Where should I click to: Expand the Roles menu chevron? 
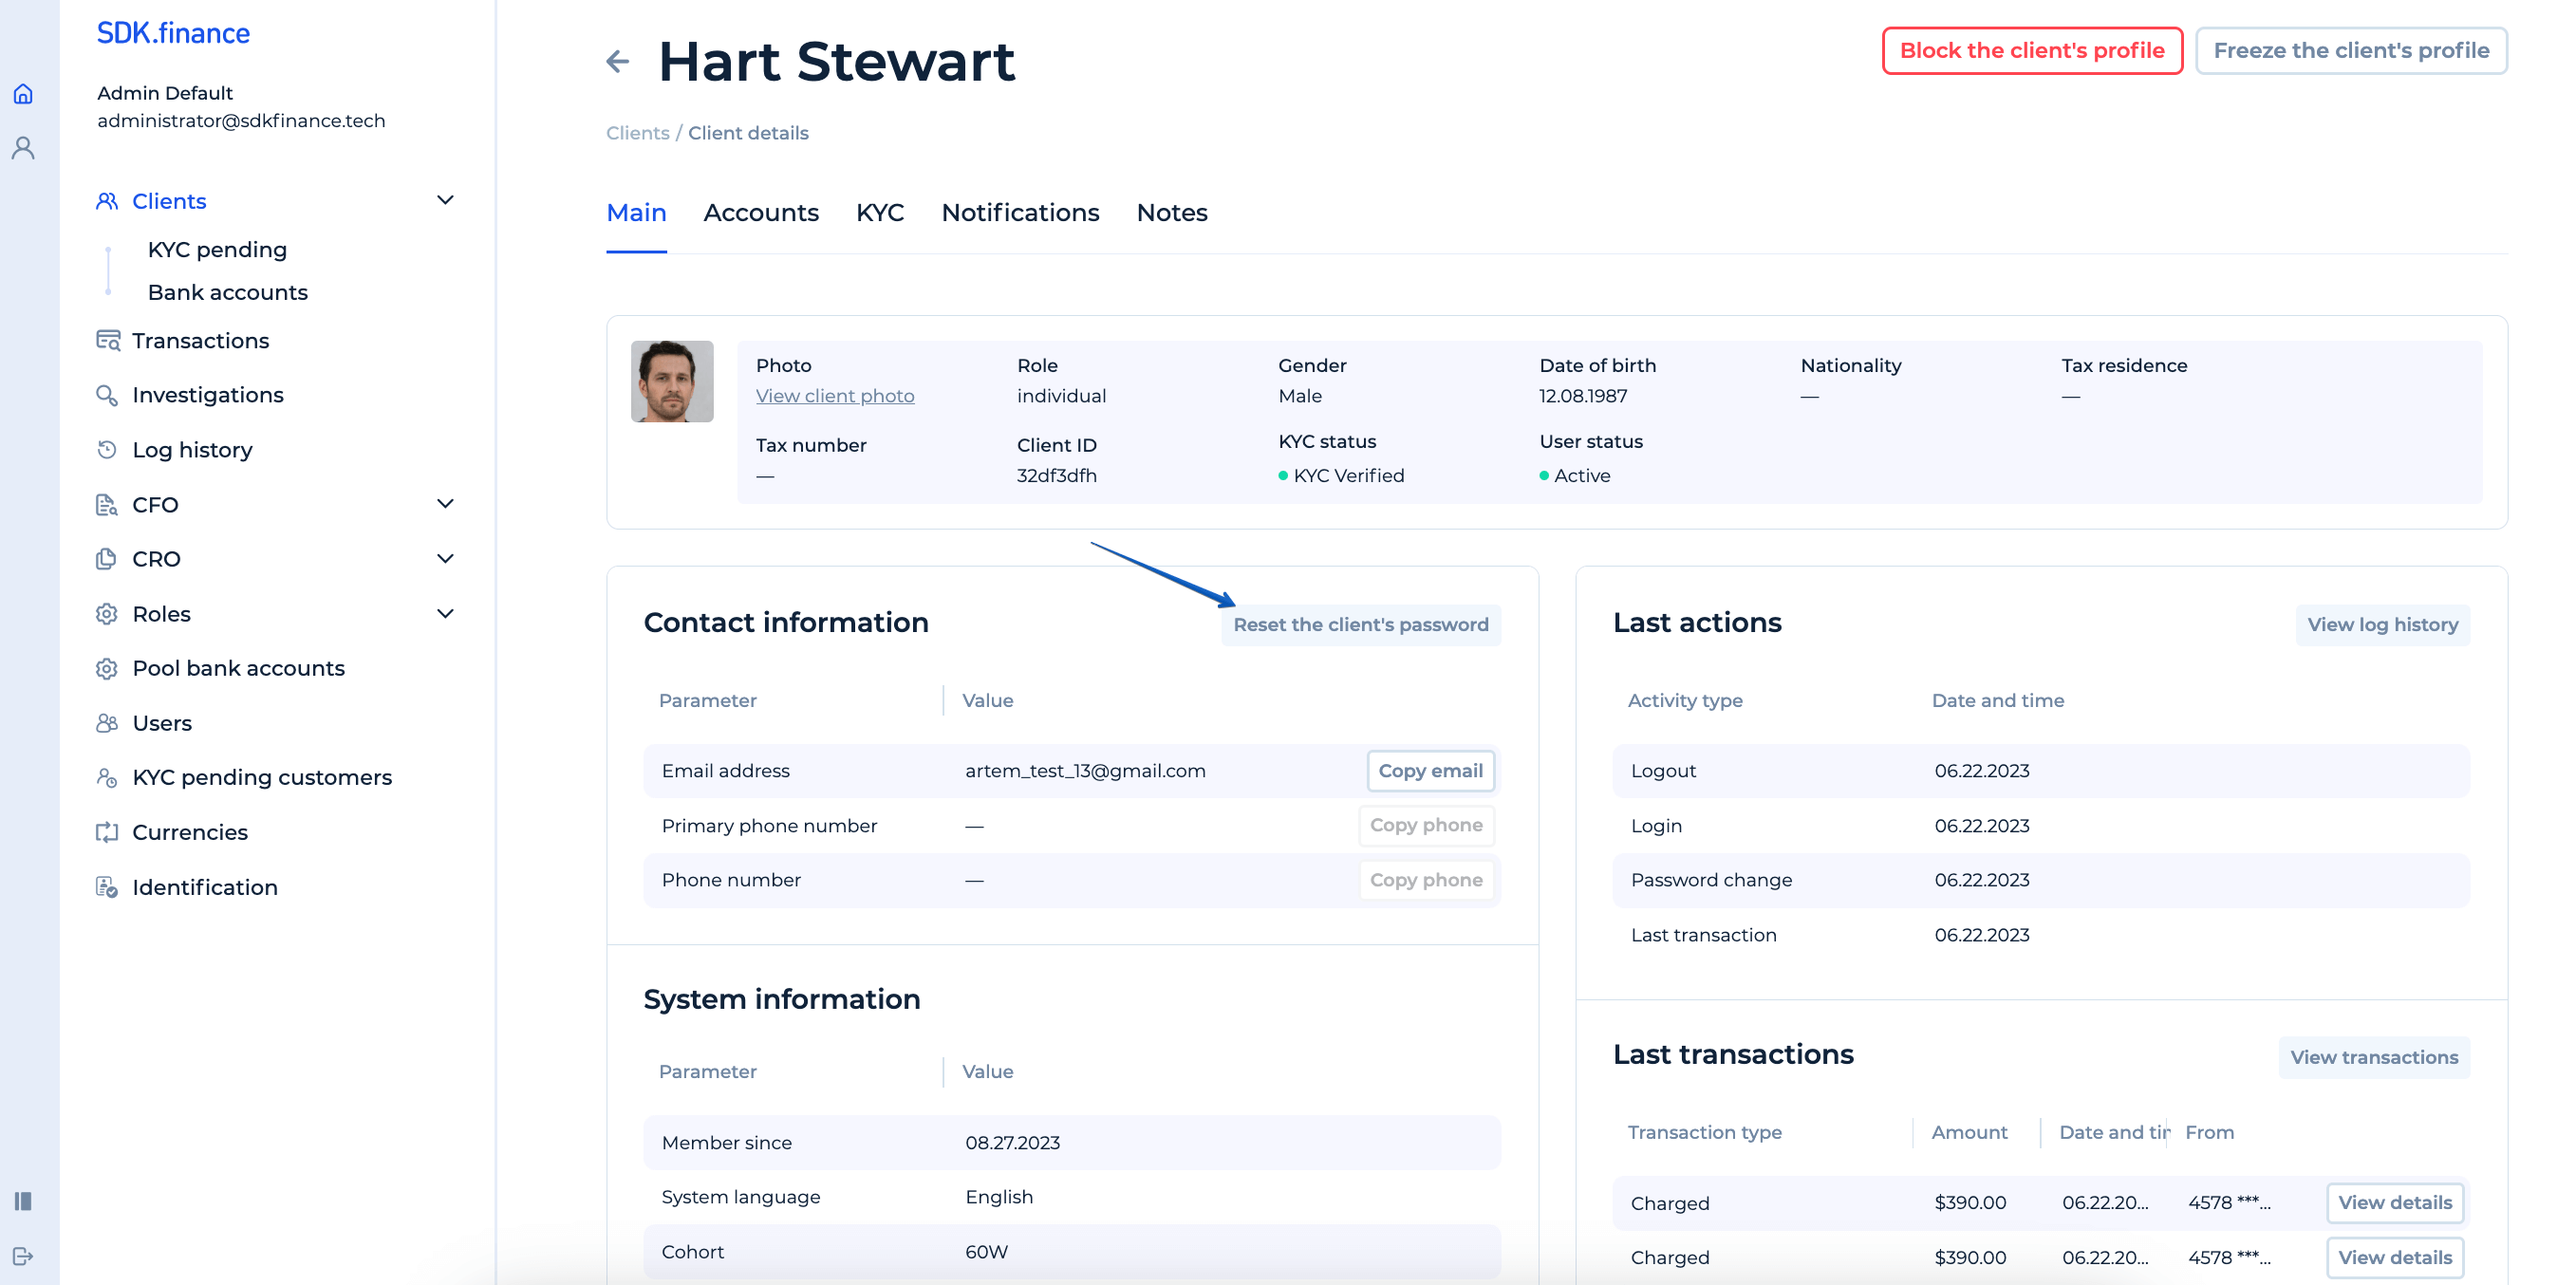coord(445,614)
